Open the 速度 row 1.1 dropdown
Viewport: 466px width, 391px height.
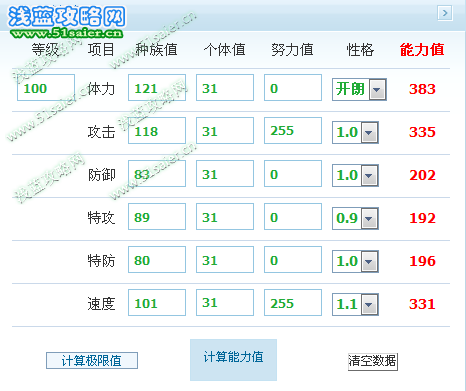(355, 304)
